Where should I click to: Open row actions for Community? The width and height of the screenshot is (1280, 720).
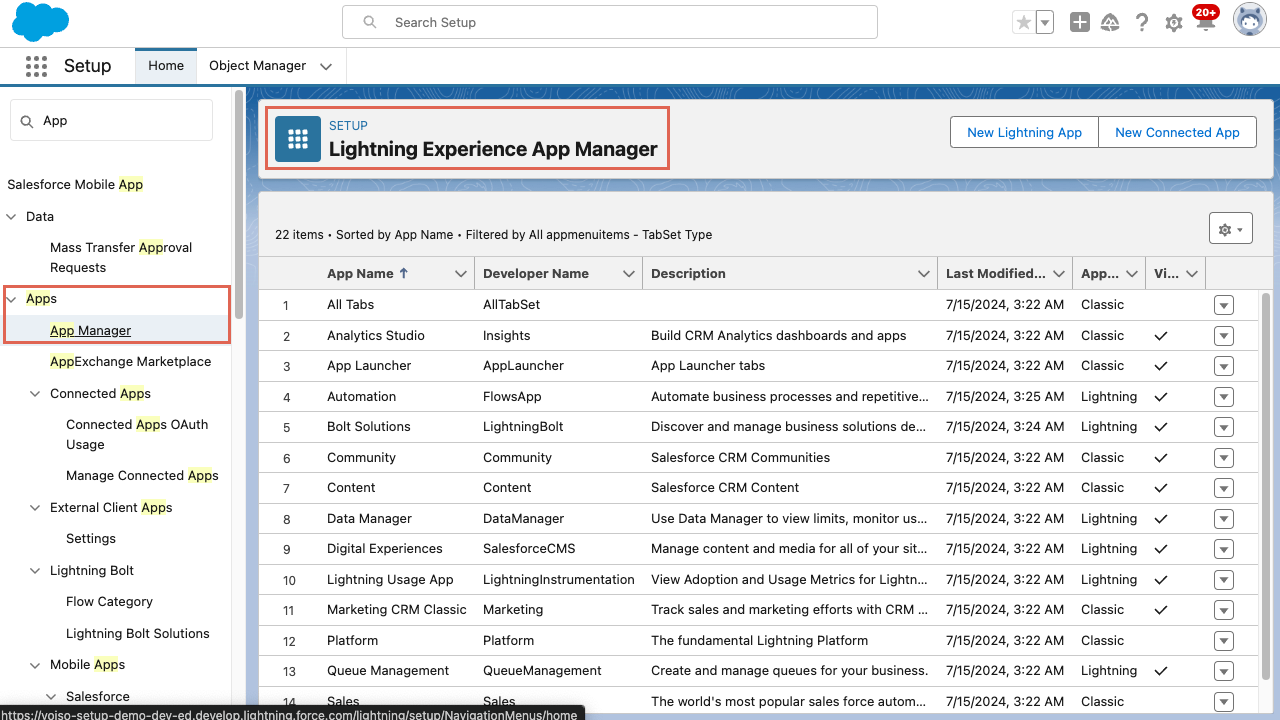1224,458
